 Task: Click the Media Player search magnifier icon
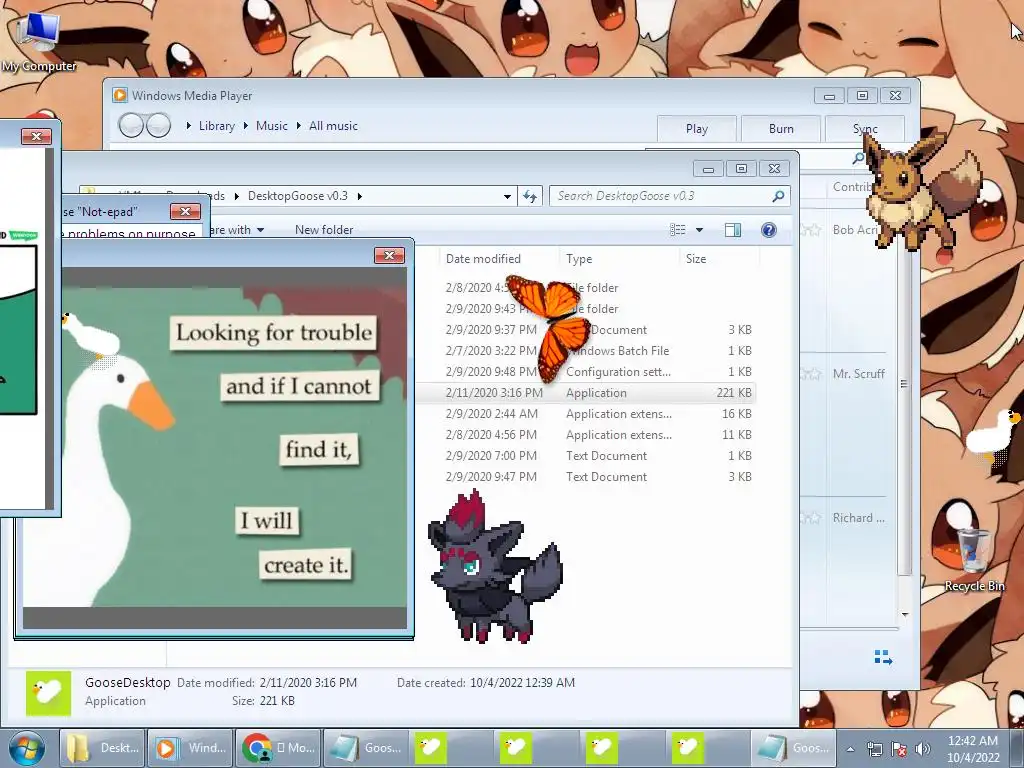point(858,158)
